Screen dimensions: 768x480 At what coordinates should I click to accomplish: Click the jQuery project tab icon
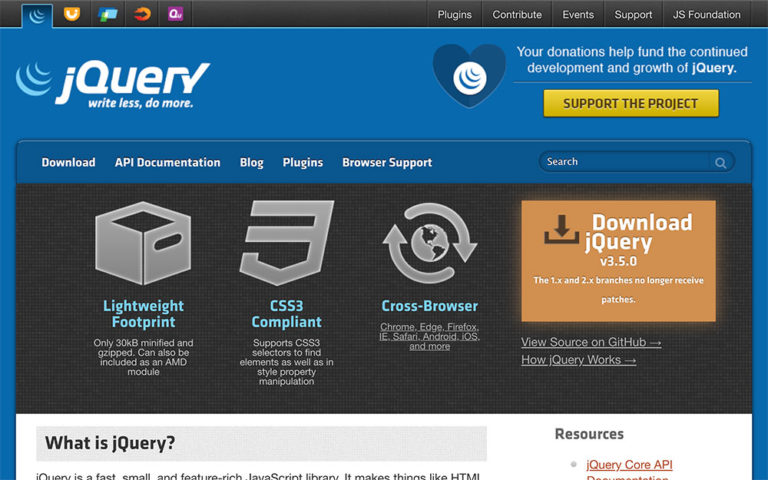tap(38, 14)
